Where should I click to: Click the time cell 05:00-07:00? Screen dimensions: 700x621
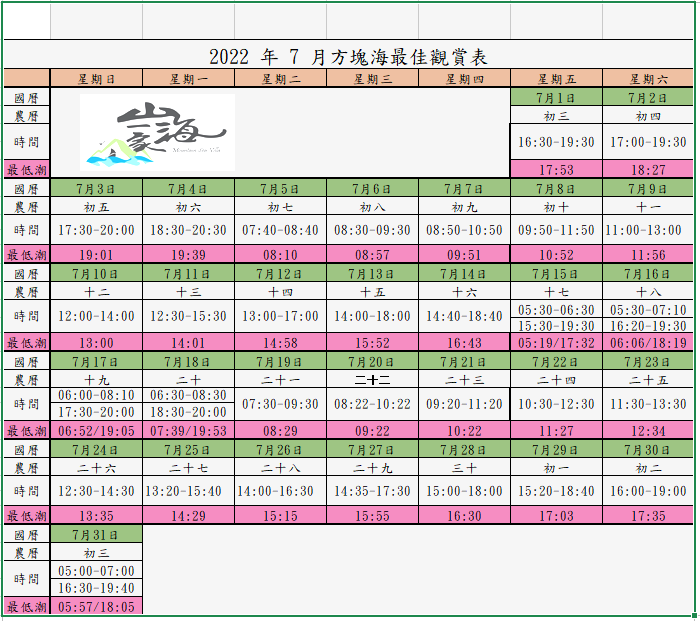pos(97,571)
